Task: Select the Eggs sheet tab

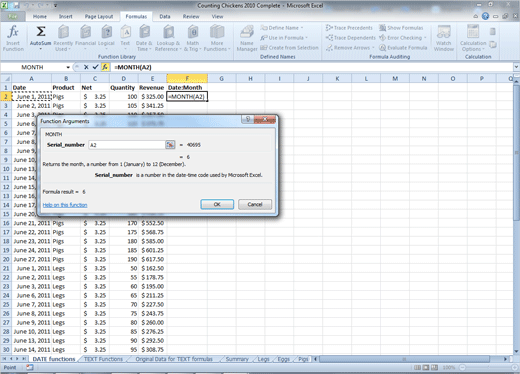Action: [x=283, y=359]
